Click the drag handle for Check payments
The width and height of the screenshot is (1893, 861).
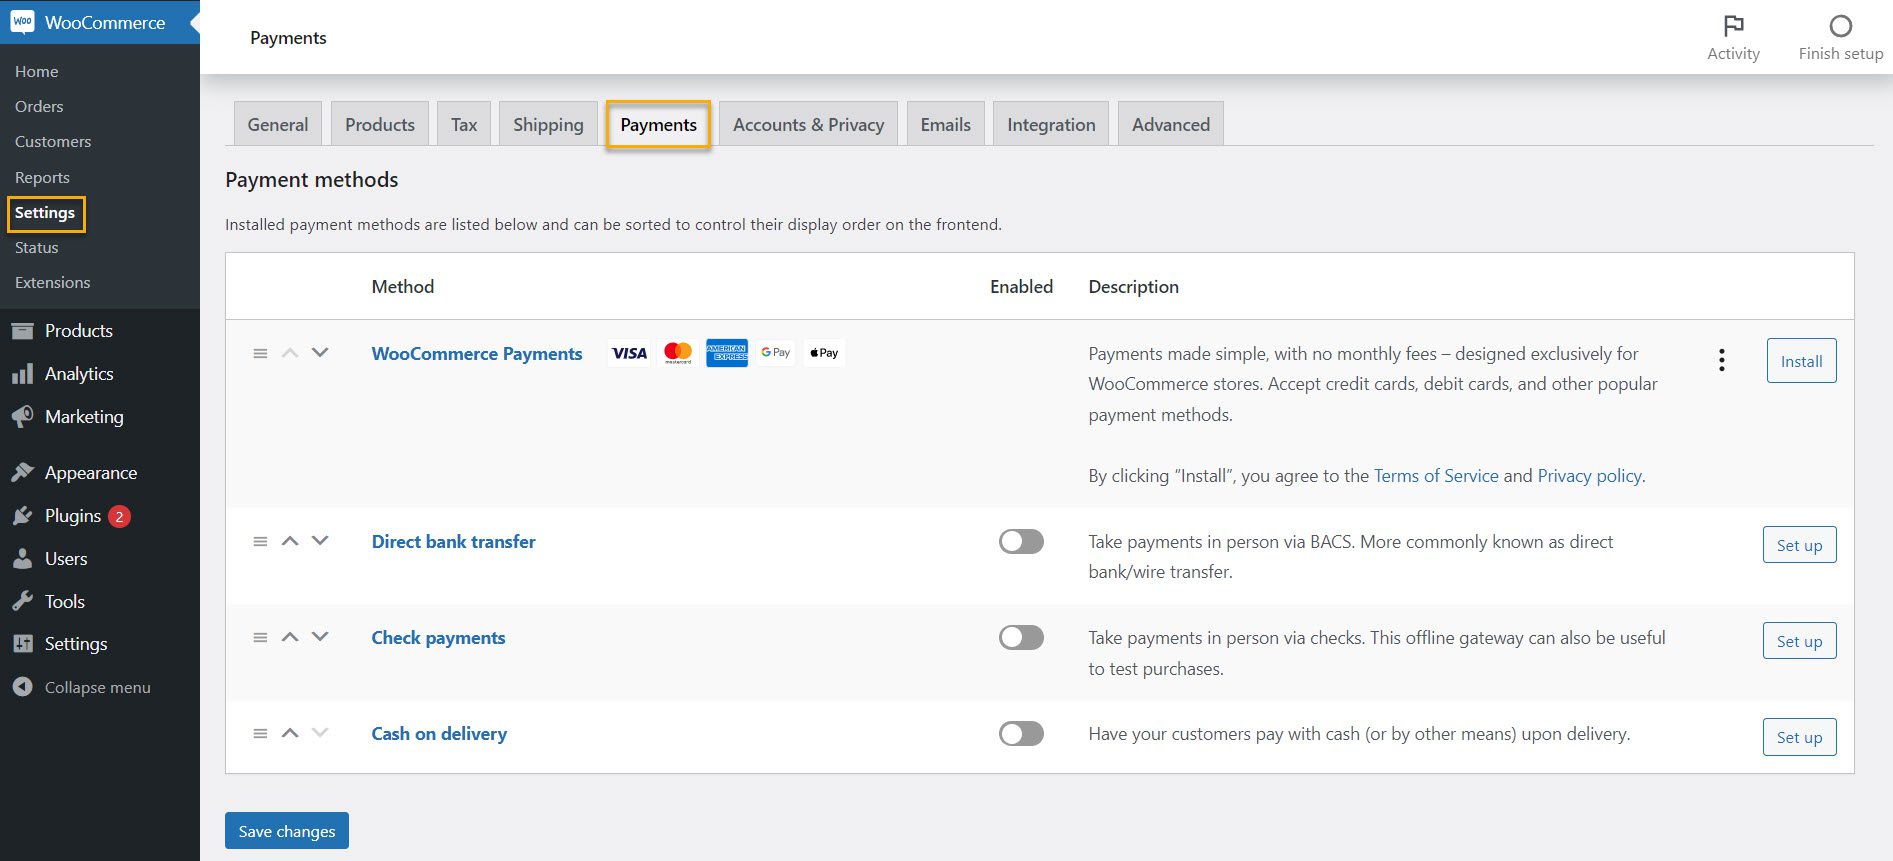pyautogui.click(x=260, y=637)
